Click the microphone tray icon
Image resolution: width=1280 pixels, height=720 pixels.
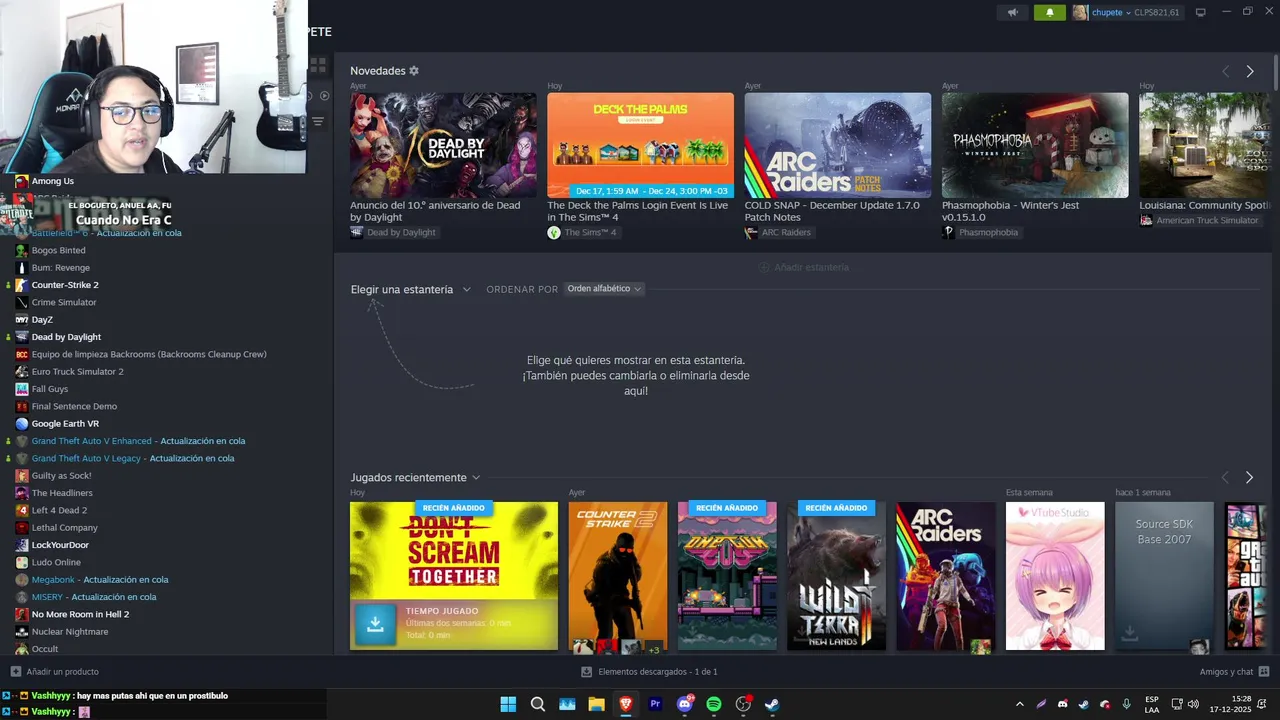pos(1126,704)
